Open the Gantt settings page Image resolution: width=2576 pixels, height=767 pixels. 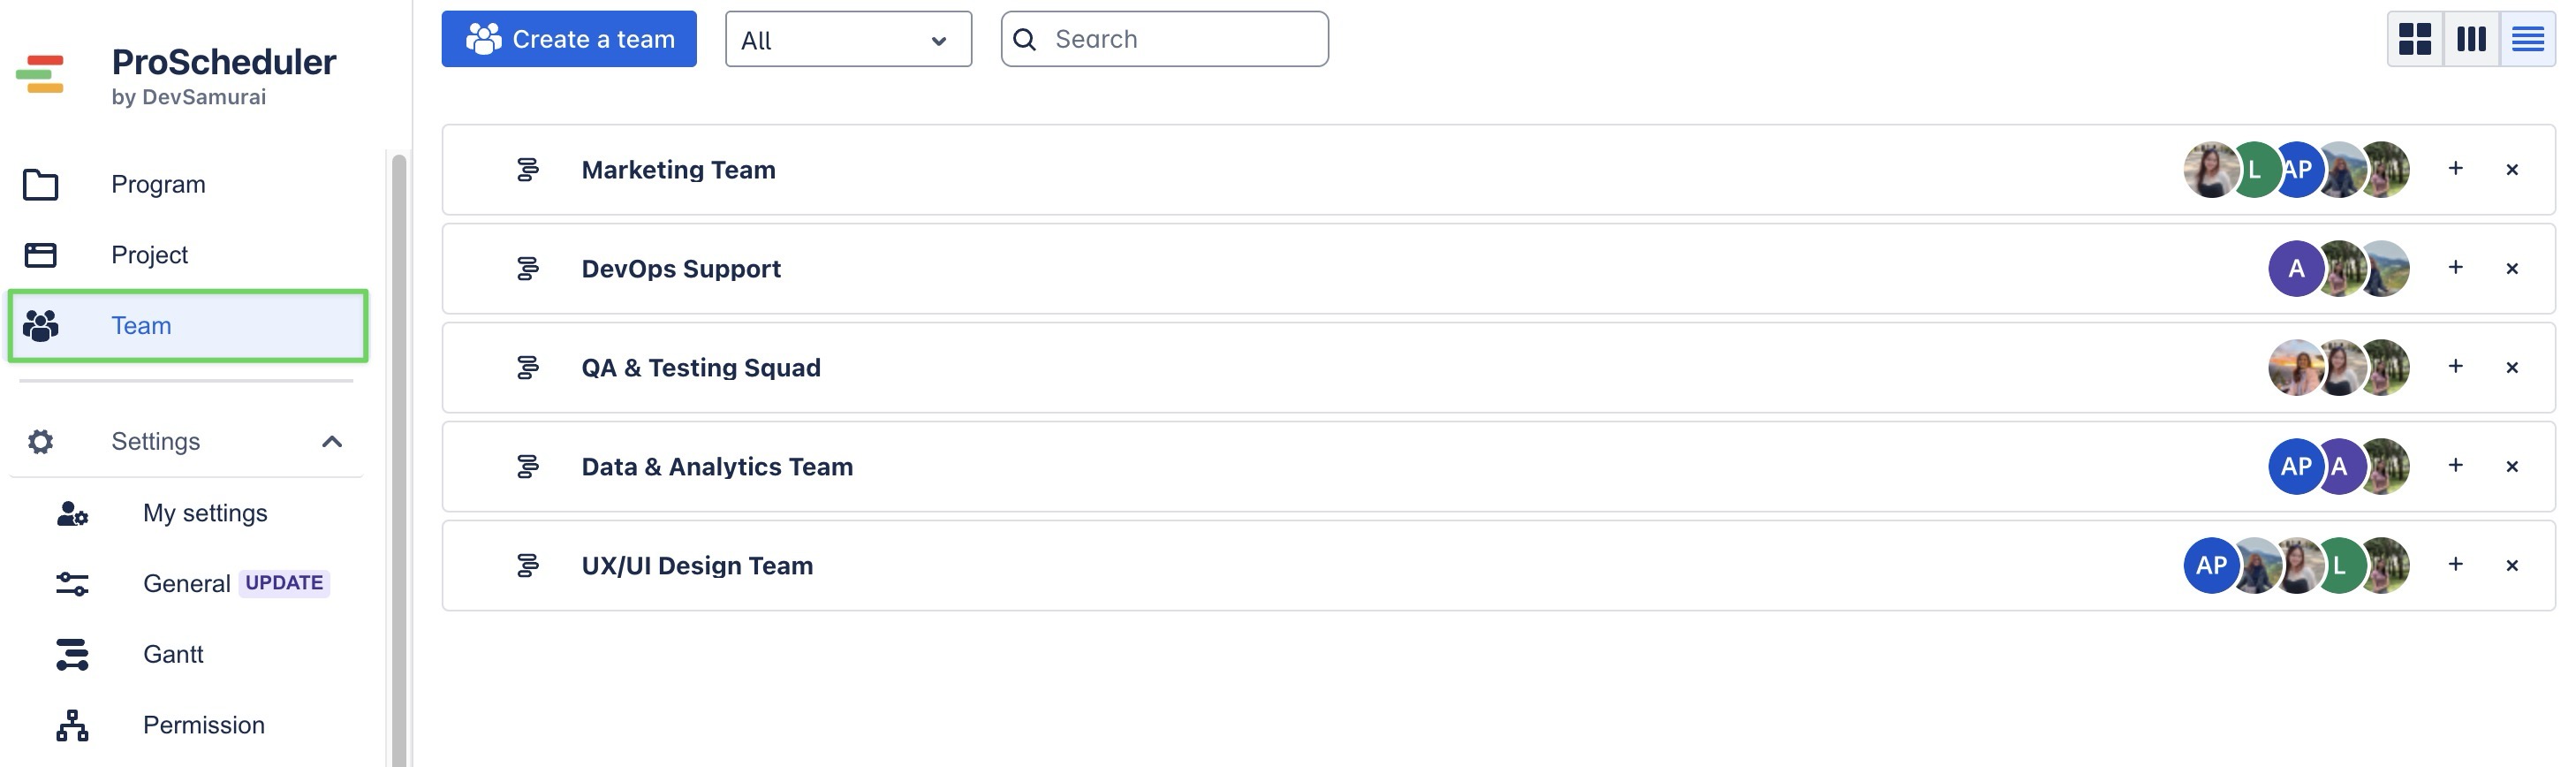173,654
